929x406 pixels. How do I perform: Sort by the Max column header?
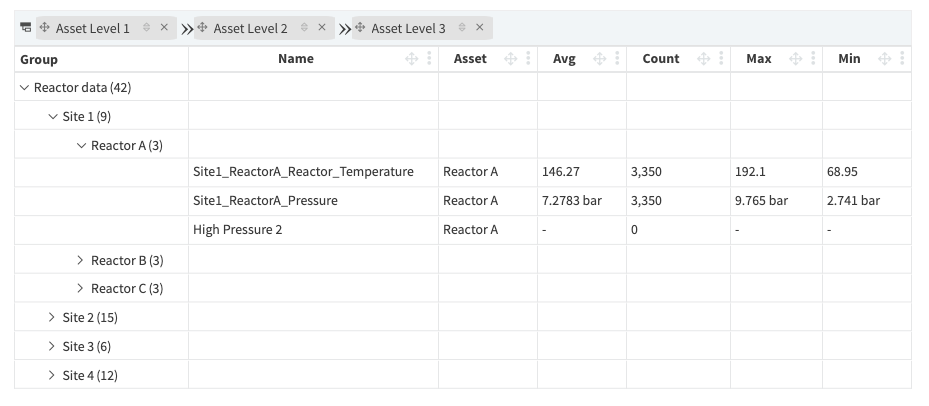pos(759,59)
